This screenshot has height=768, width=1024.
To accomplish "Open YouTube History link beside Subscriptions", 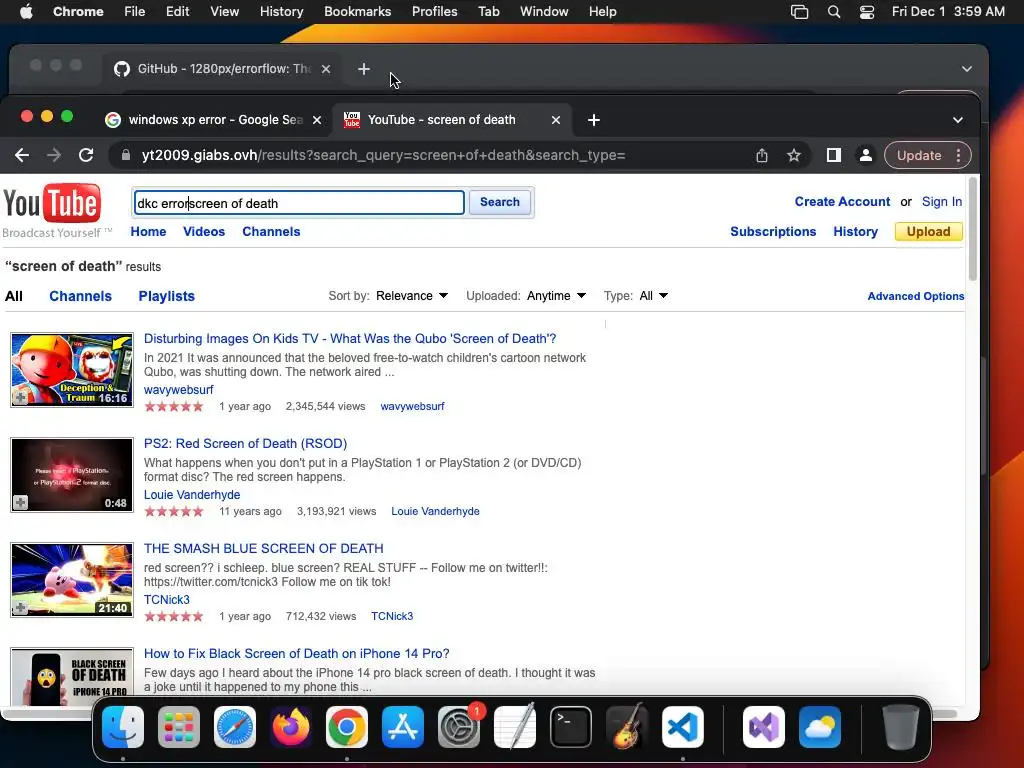I will tap(855, 232).
